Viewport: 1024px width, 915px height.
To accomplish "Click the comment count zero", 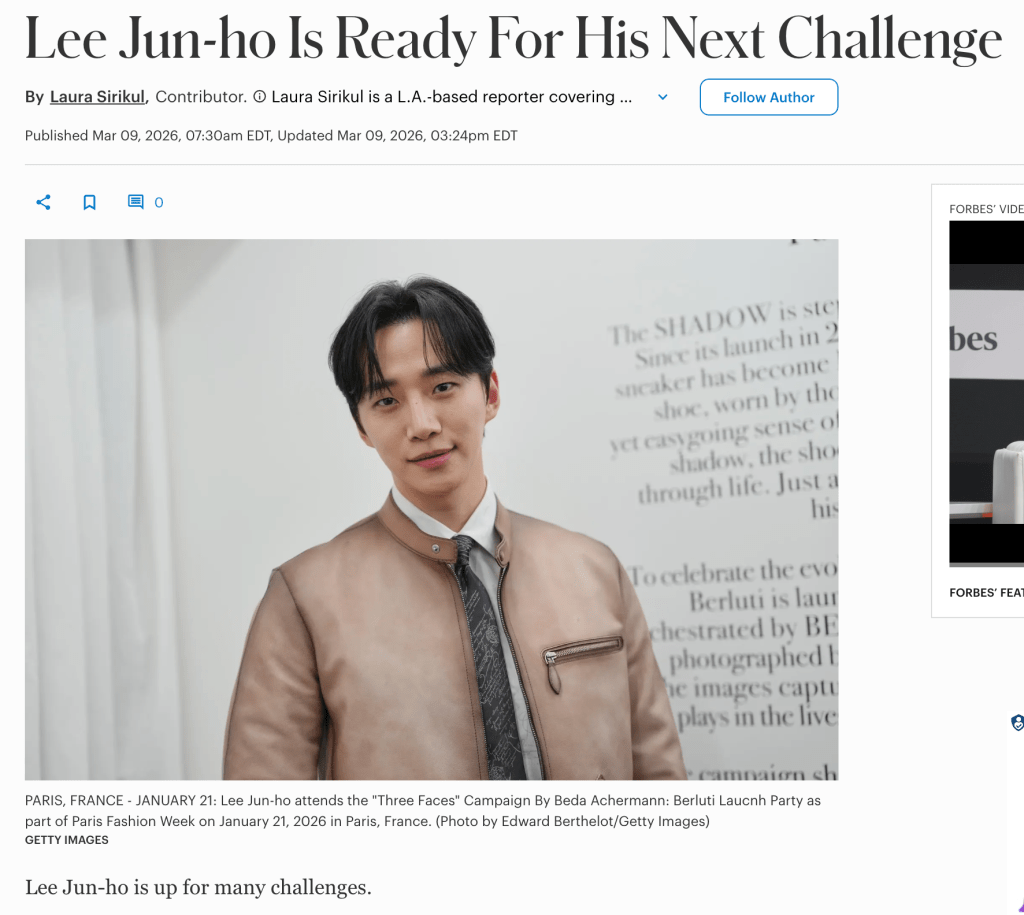I will tap(159, 202).
